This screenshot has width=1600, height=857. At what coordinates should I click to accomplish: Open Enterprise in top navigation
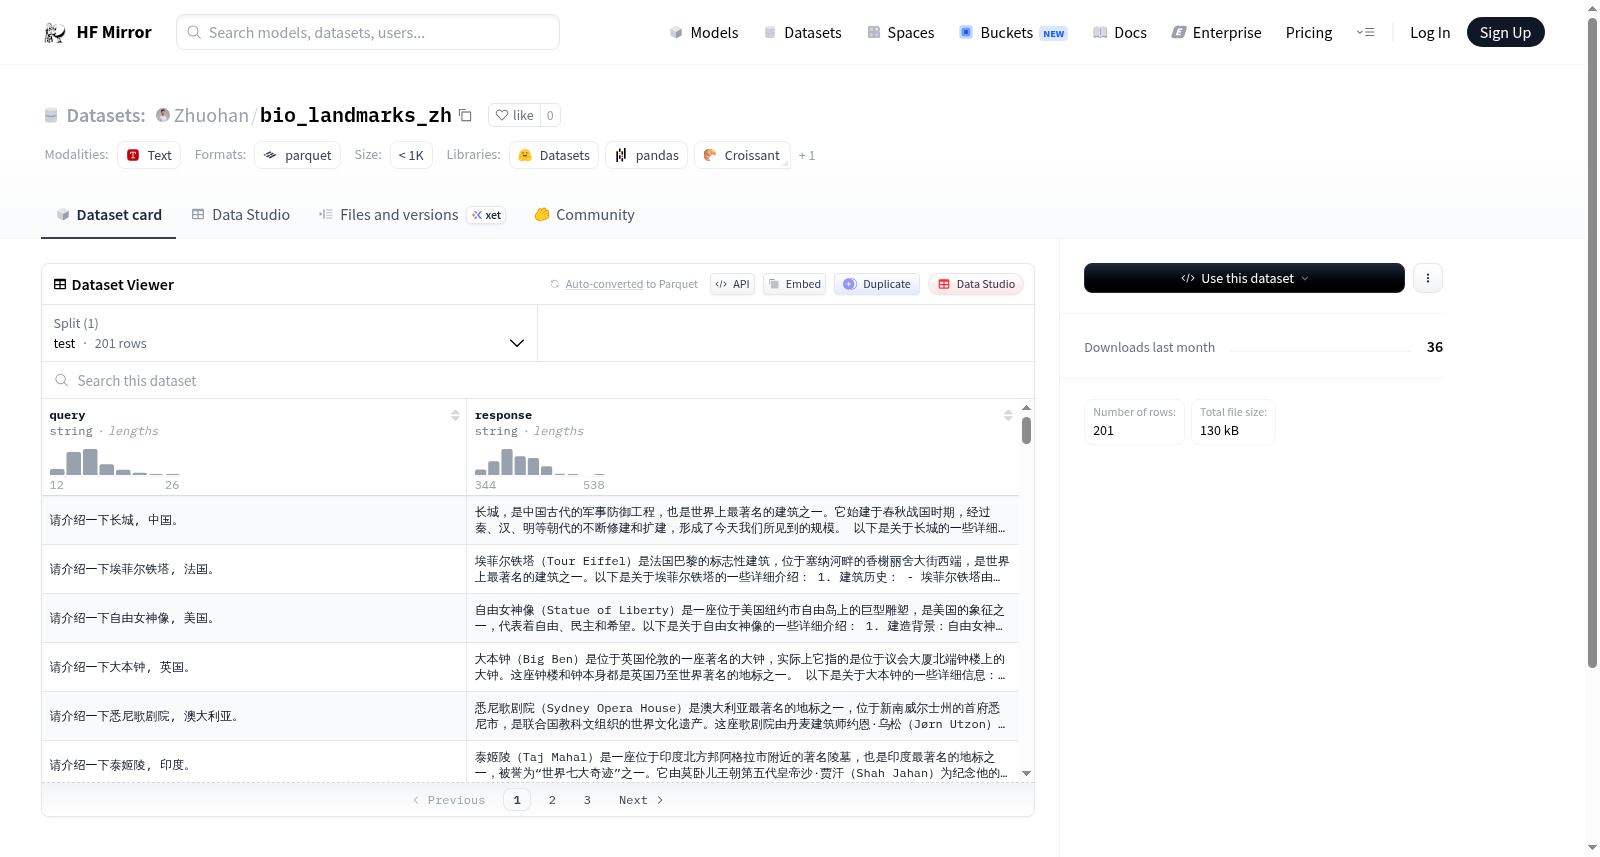point(1216,32)
